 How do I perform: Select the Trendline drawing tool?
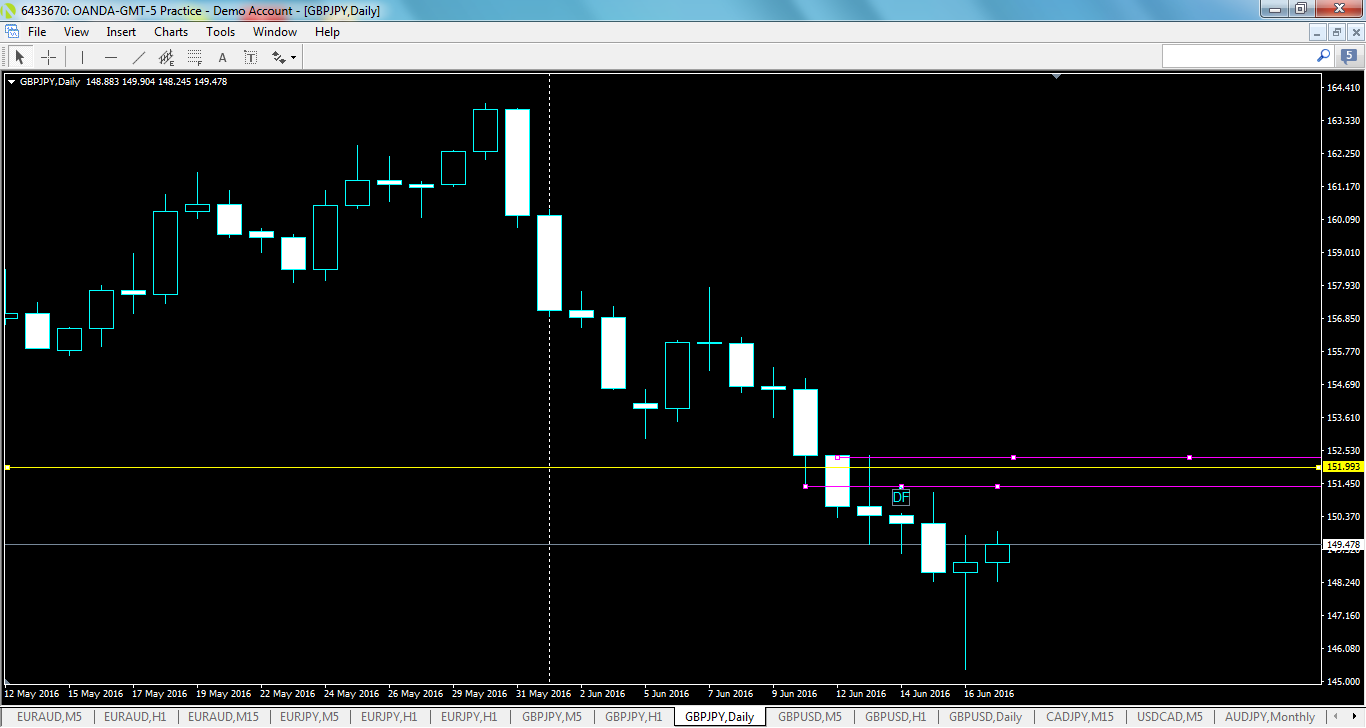coord(138,57)
